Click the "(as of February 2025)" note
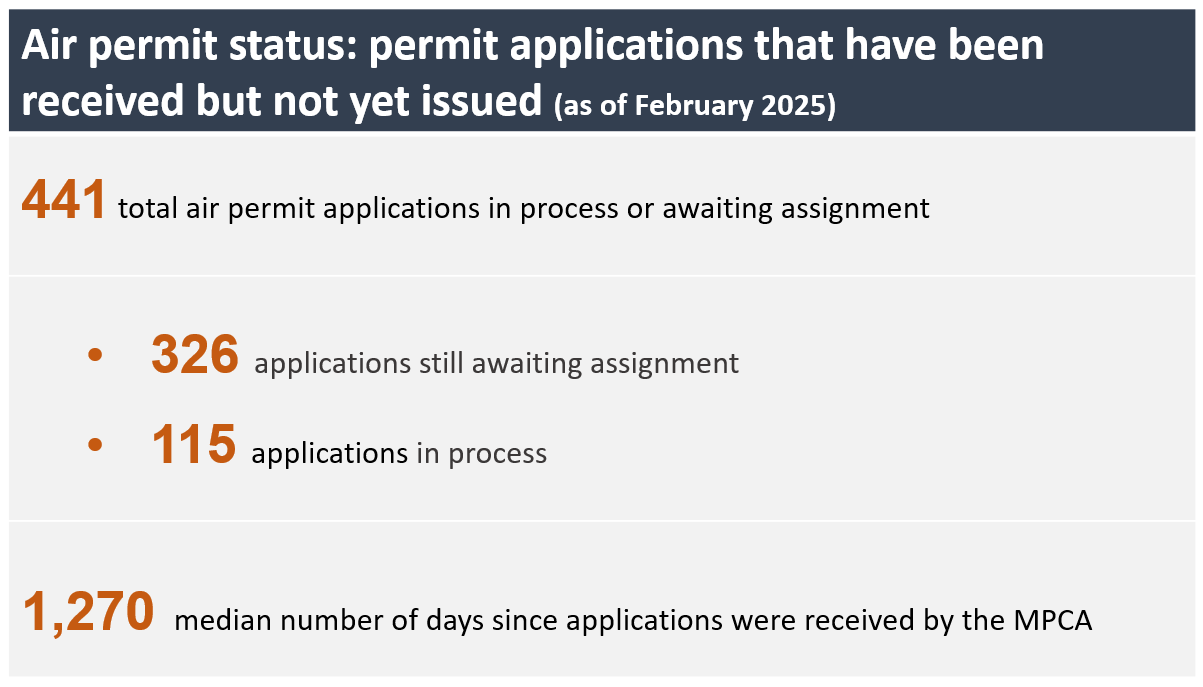The height and width of the screenshot is (687, 1203). [x=695, y=106]
